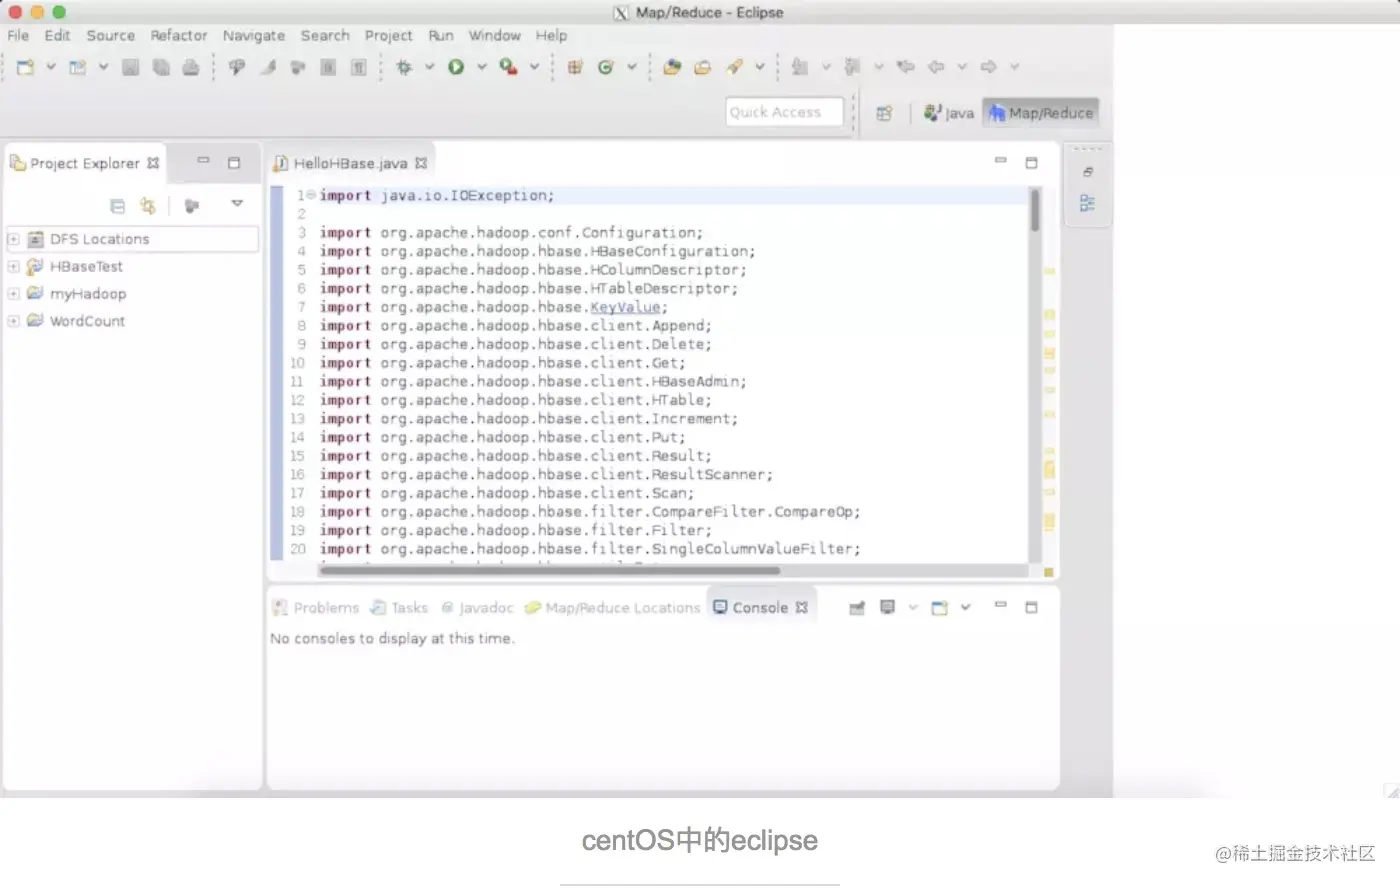This screenshot has width=1400, height=888.
Task: Click the Pin Console icon
Action: [x=857, y=608]
